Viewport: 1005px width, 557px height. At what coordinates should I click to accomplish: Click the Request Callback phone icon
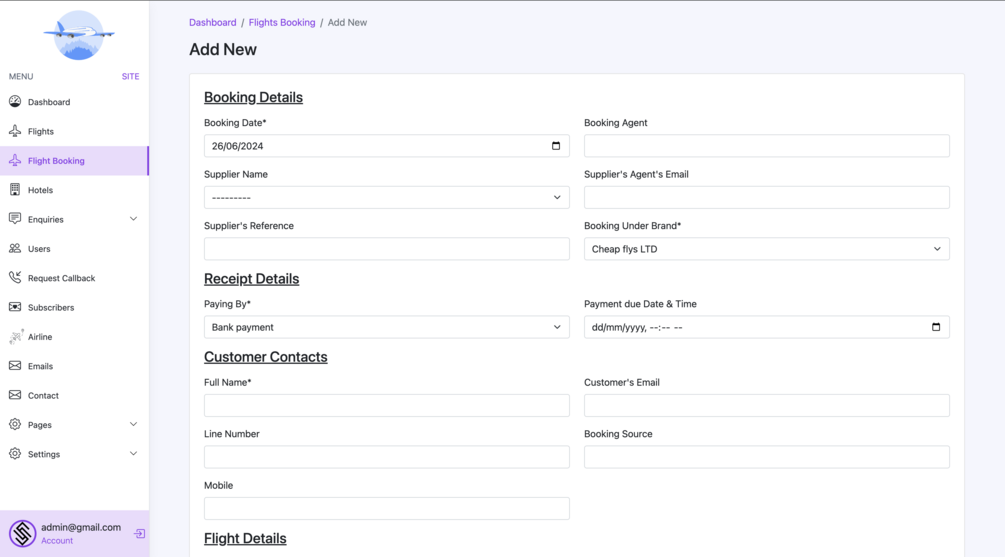pyautogui.click(x=15, y=278)
